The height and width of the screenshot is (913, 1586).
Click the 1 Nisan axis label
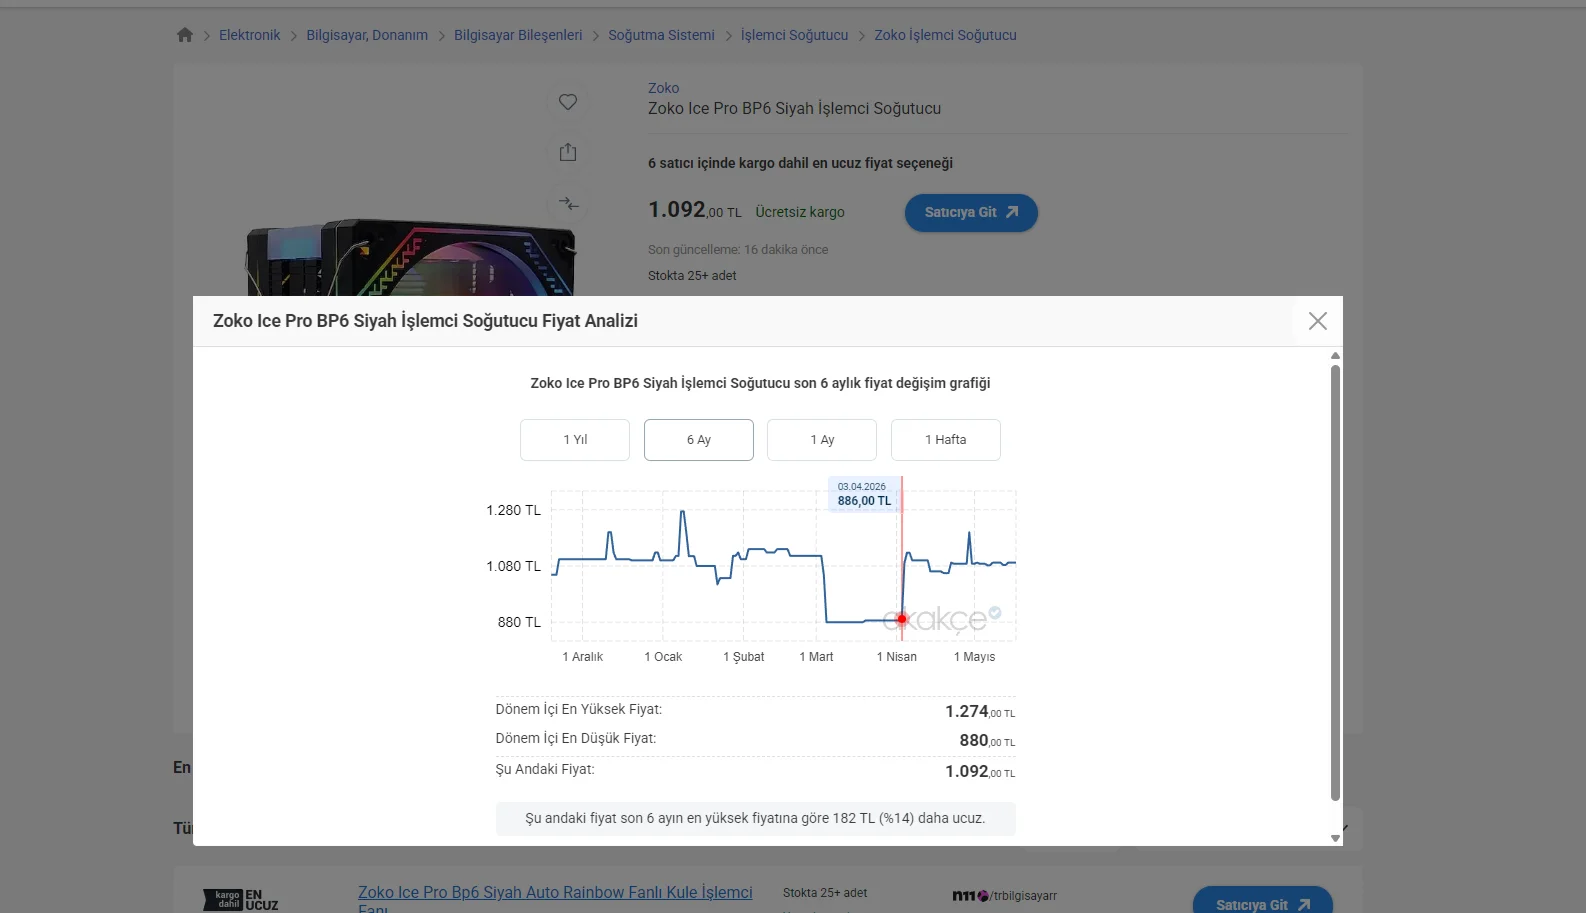[897, 657]
